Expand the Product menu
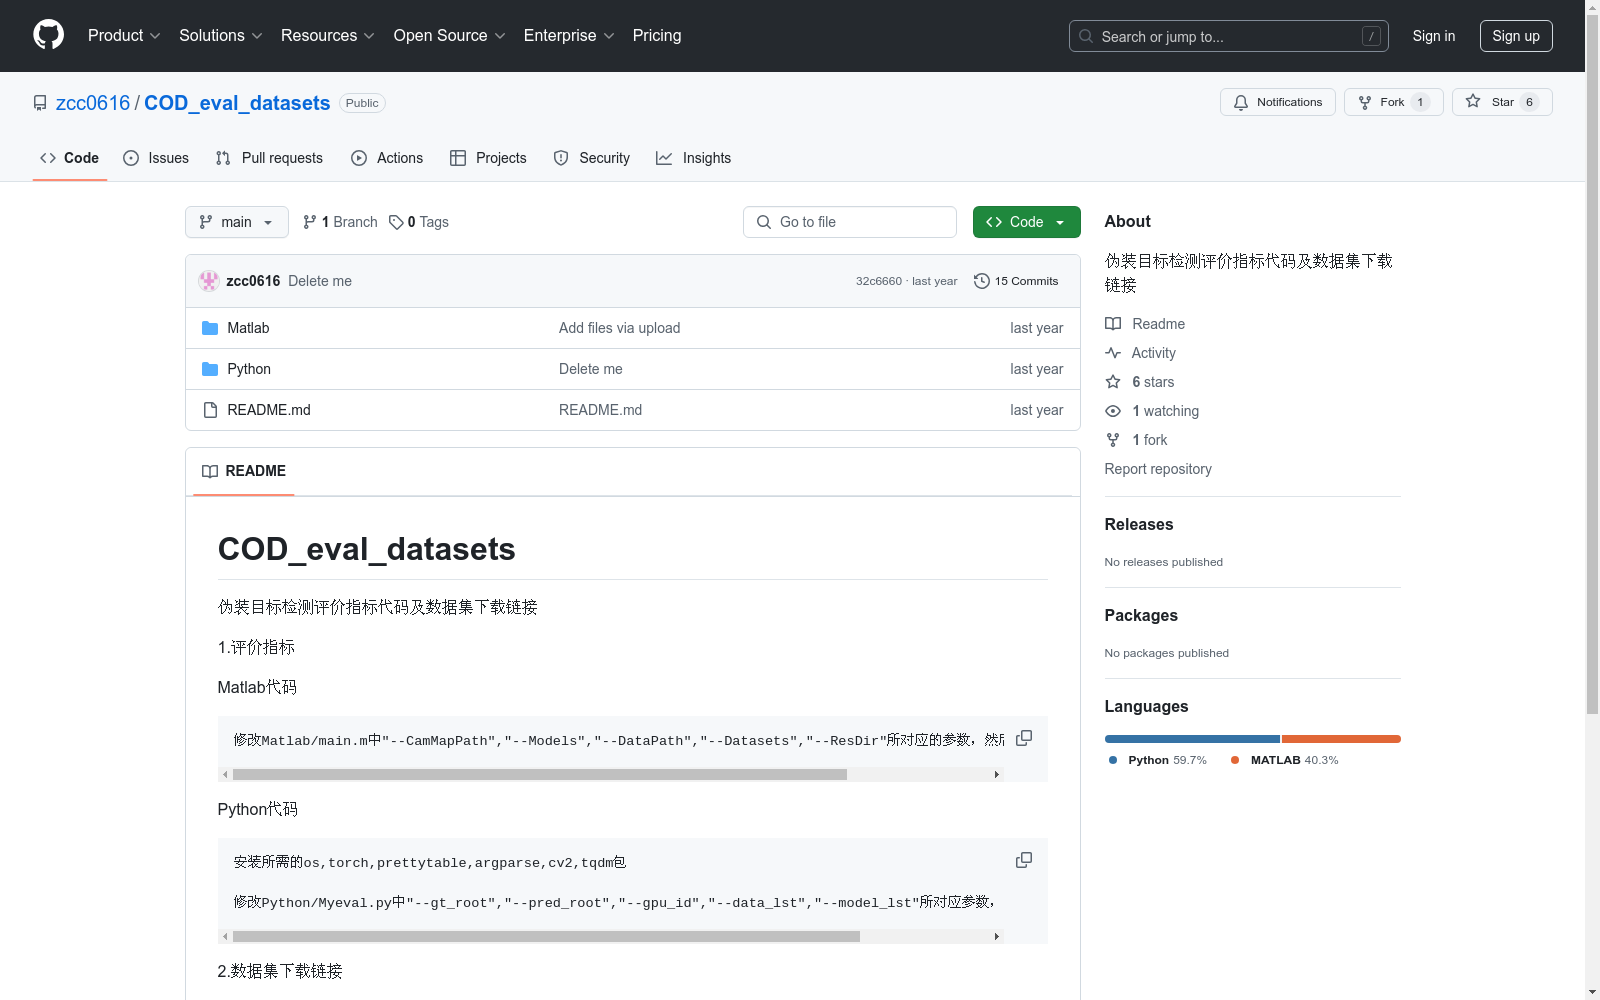This screenshot has height=1000, width=1600. [x=124, y=36]
